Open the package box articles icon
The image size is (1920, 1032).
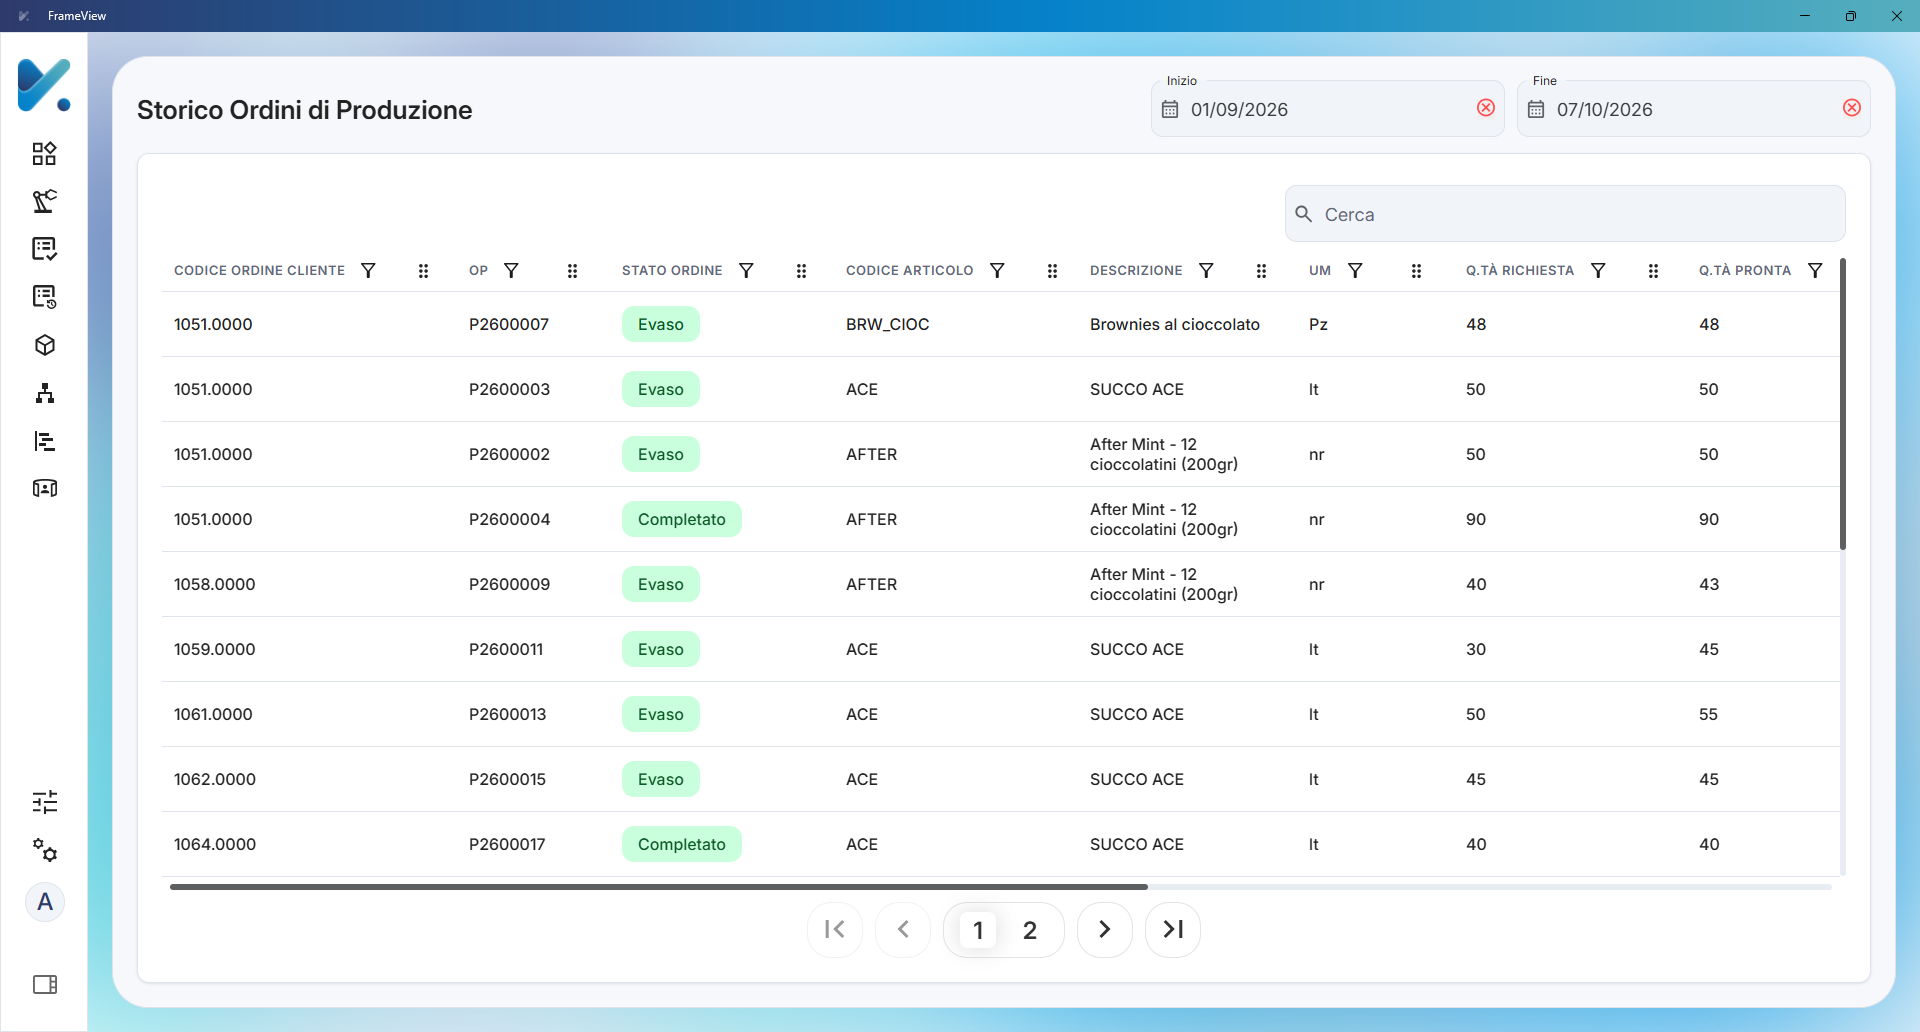(x=44, y=345)
